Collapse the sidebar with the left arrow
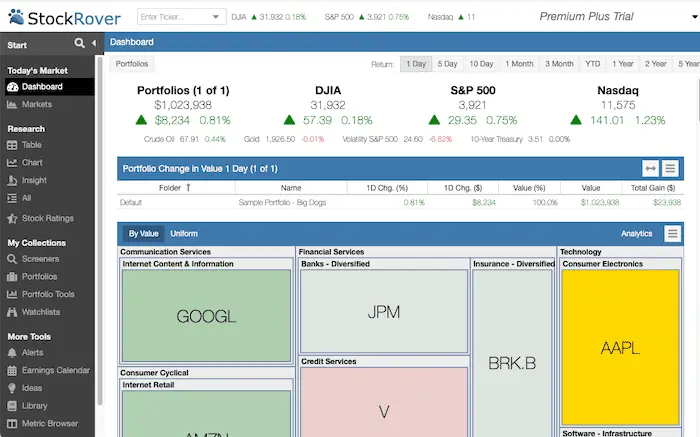Viewport: 700px width, 437px height. click(x=94, y=43)
